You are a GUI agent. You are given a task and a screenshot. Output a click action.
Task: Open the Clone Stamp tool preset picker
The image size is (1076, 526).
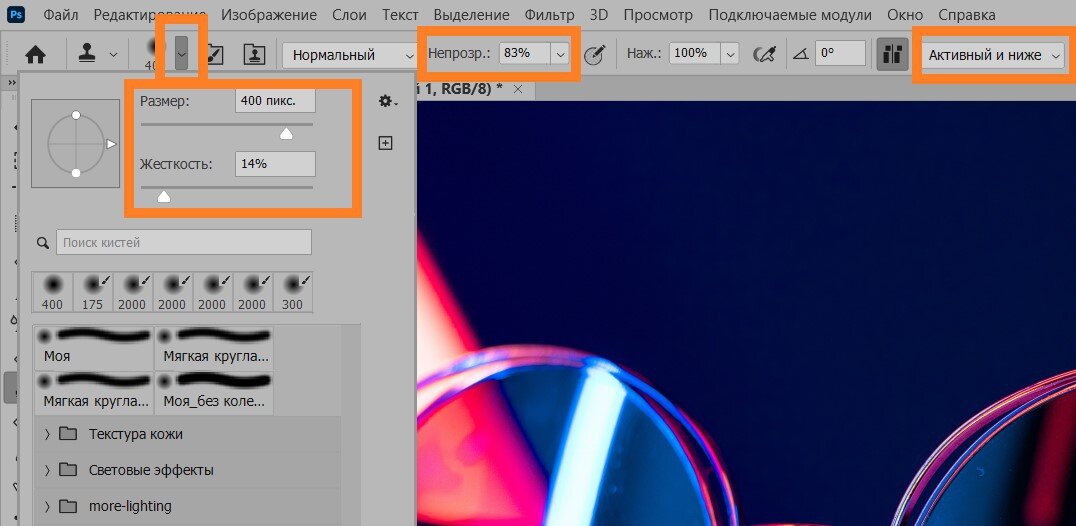113,55
